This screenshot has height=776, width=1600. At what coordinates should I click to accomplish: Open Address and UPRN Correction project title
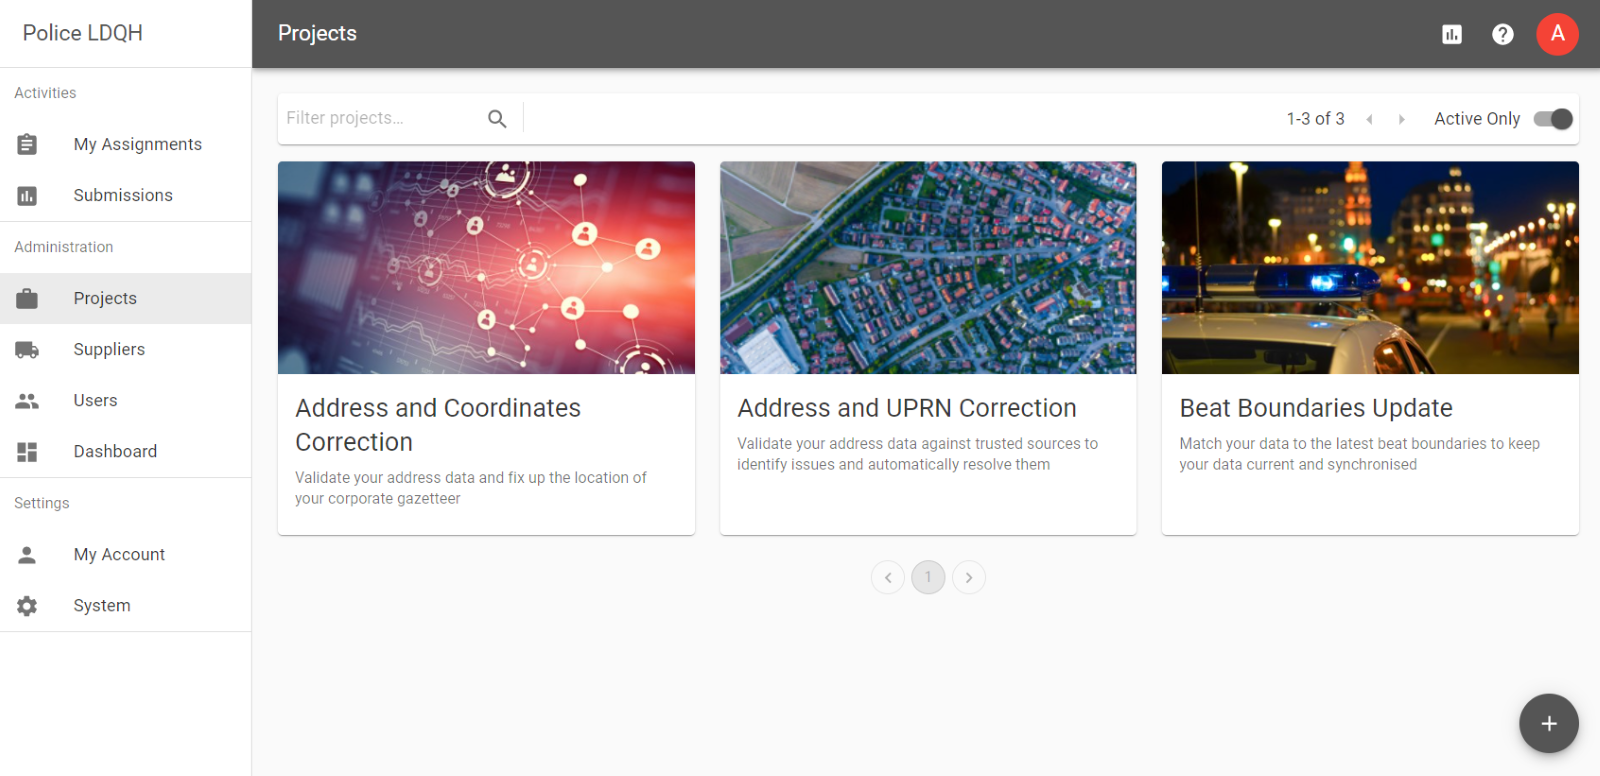click(907, 408)
